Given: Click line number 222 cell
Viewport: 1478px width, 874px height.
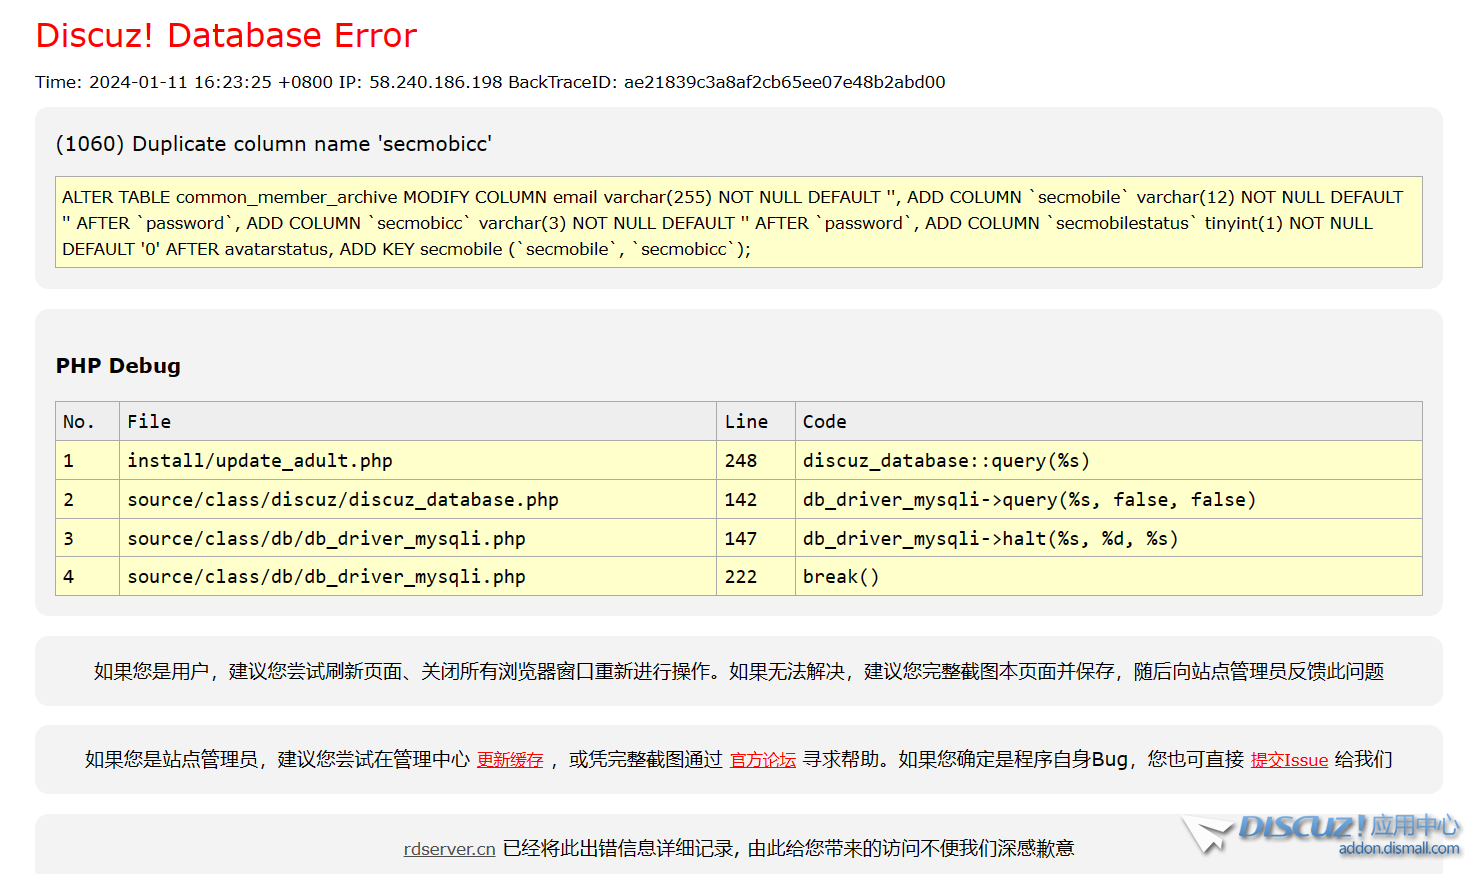Looking at the screenshot, I should point(756,577).
